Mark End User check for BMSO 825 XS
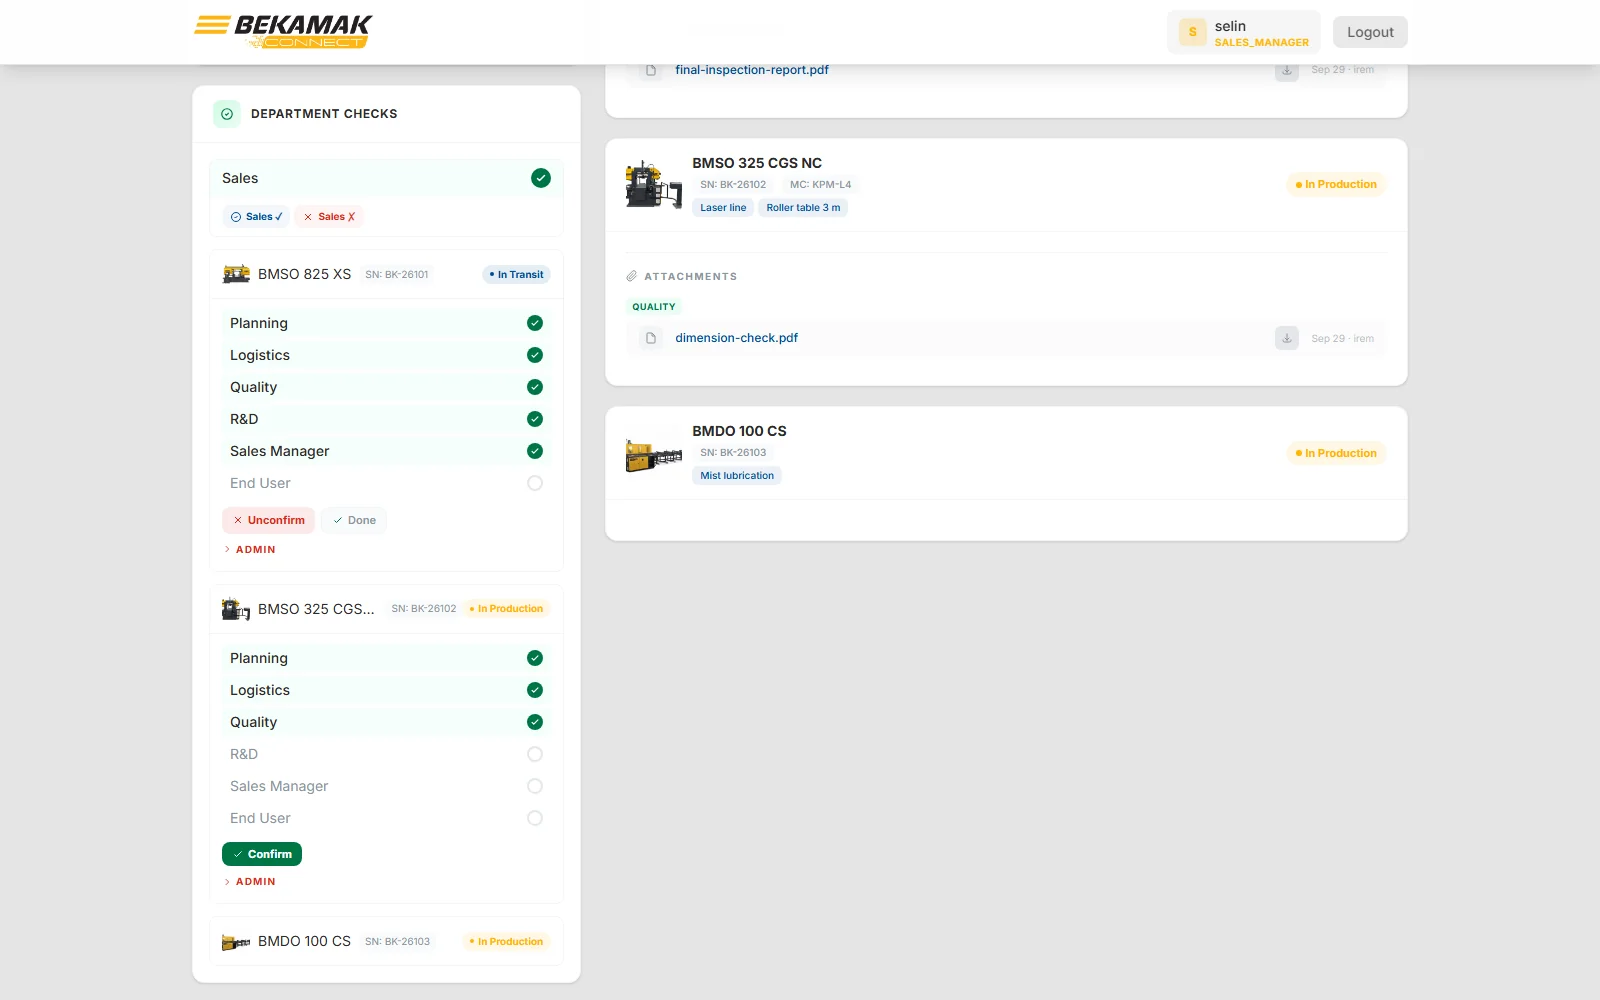Screen dimensions: 1600x1000 coord(535,483)
